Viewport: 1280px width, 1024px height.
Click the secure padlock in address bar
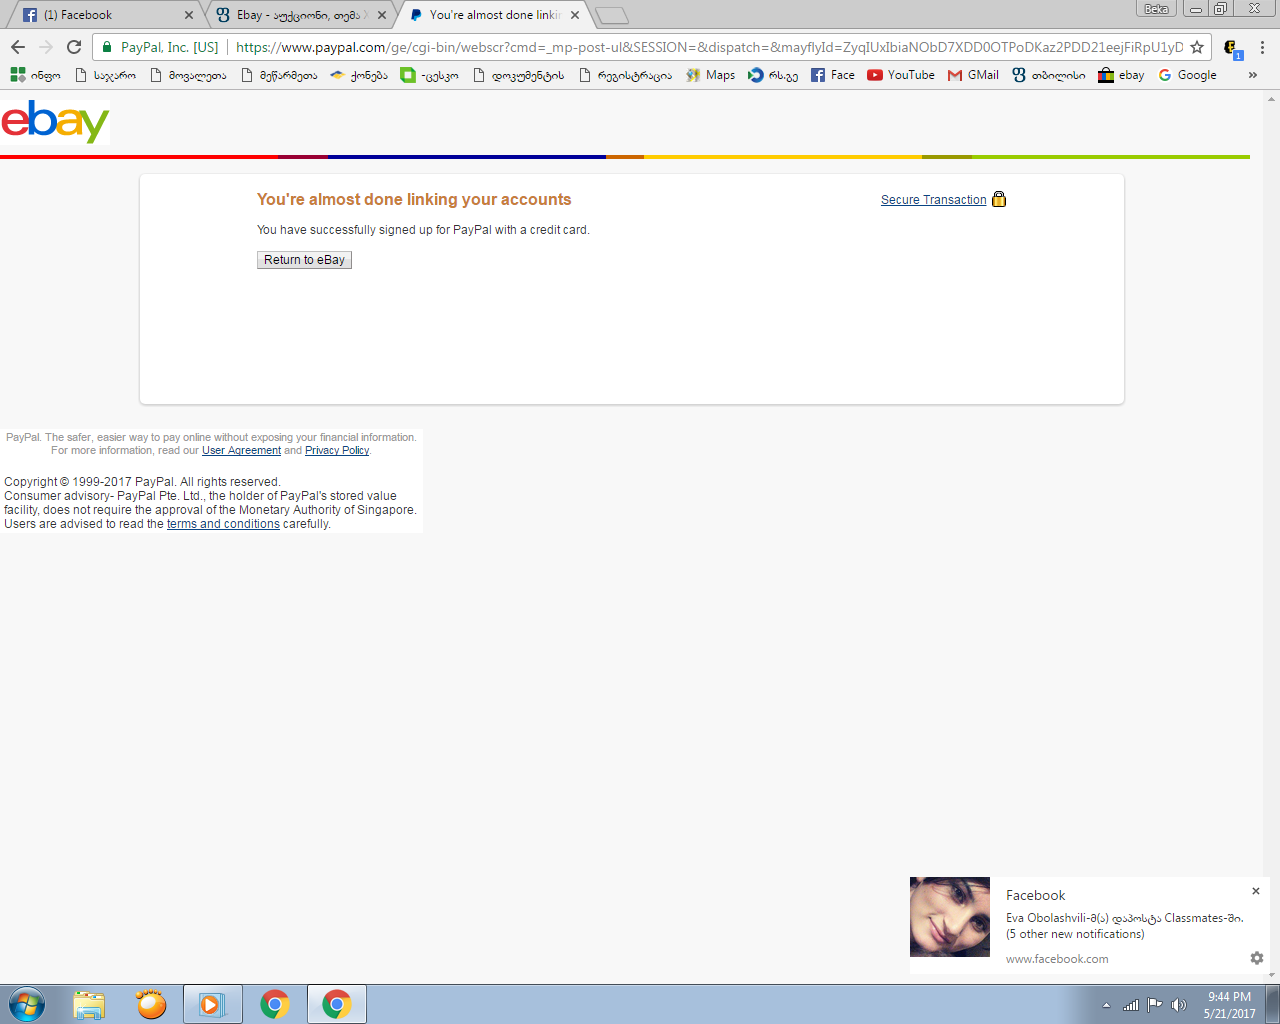pos(107,47)
